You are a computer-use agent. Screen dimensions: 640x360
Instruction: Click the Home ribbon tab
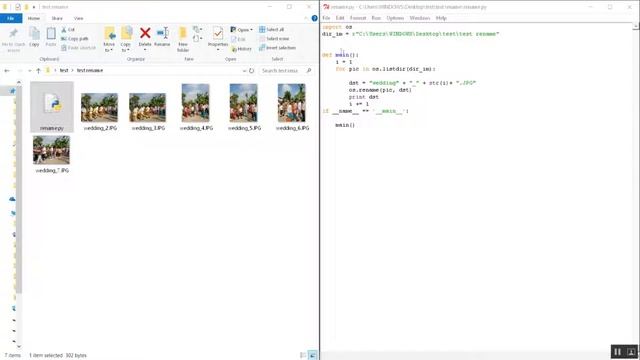(x=34, y=18)
